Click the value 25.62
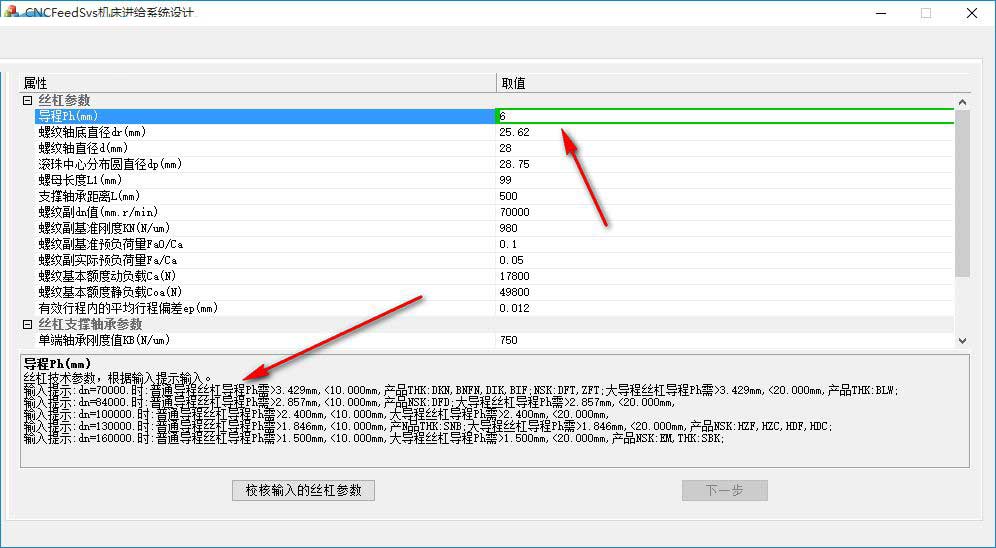The image size is (996, 548). click(514, 132)
